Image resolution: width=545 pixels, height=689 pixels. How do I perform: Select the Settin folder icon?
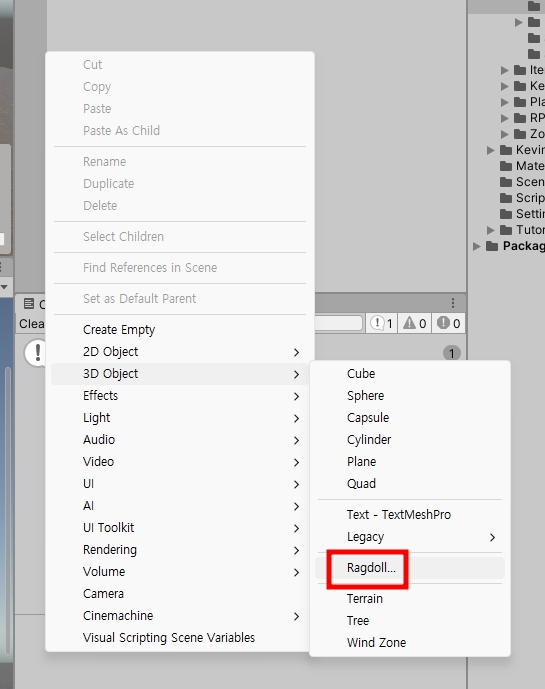(506, 214)
